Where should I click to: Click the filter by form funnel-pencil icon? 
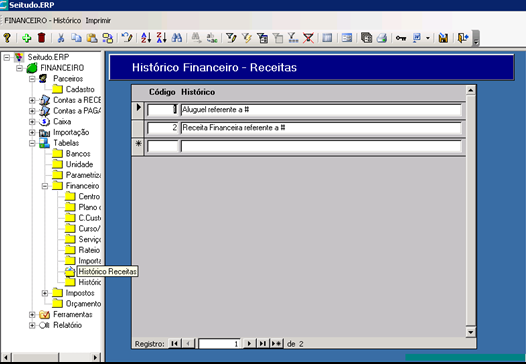pos(231,38)
